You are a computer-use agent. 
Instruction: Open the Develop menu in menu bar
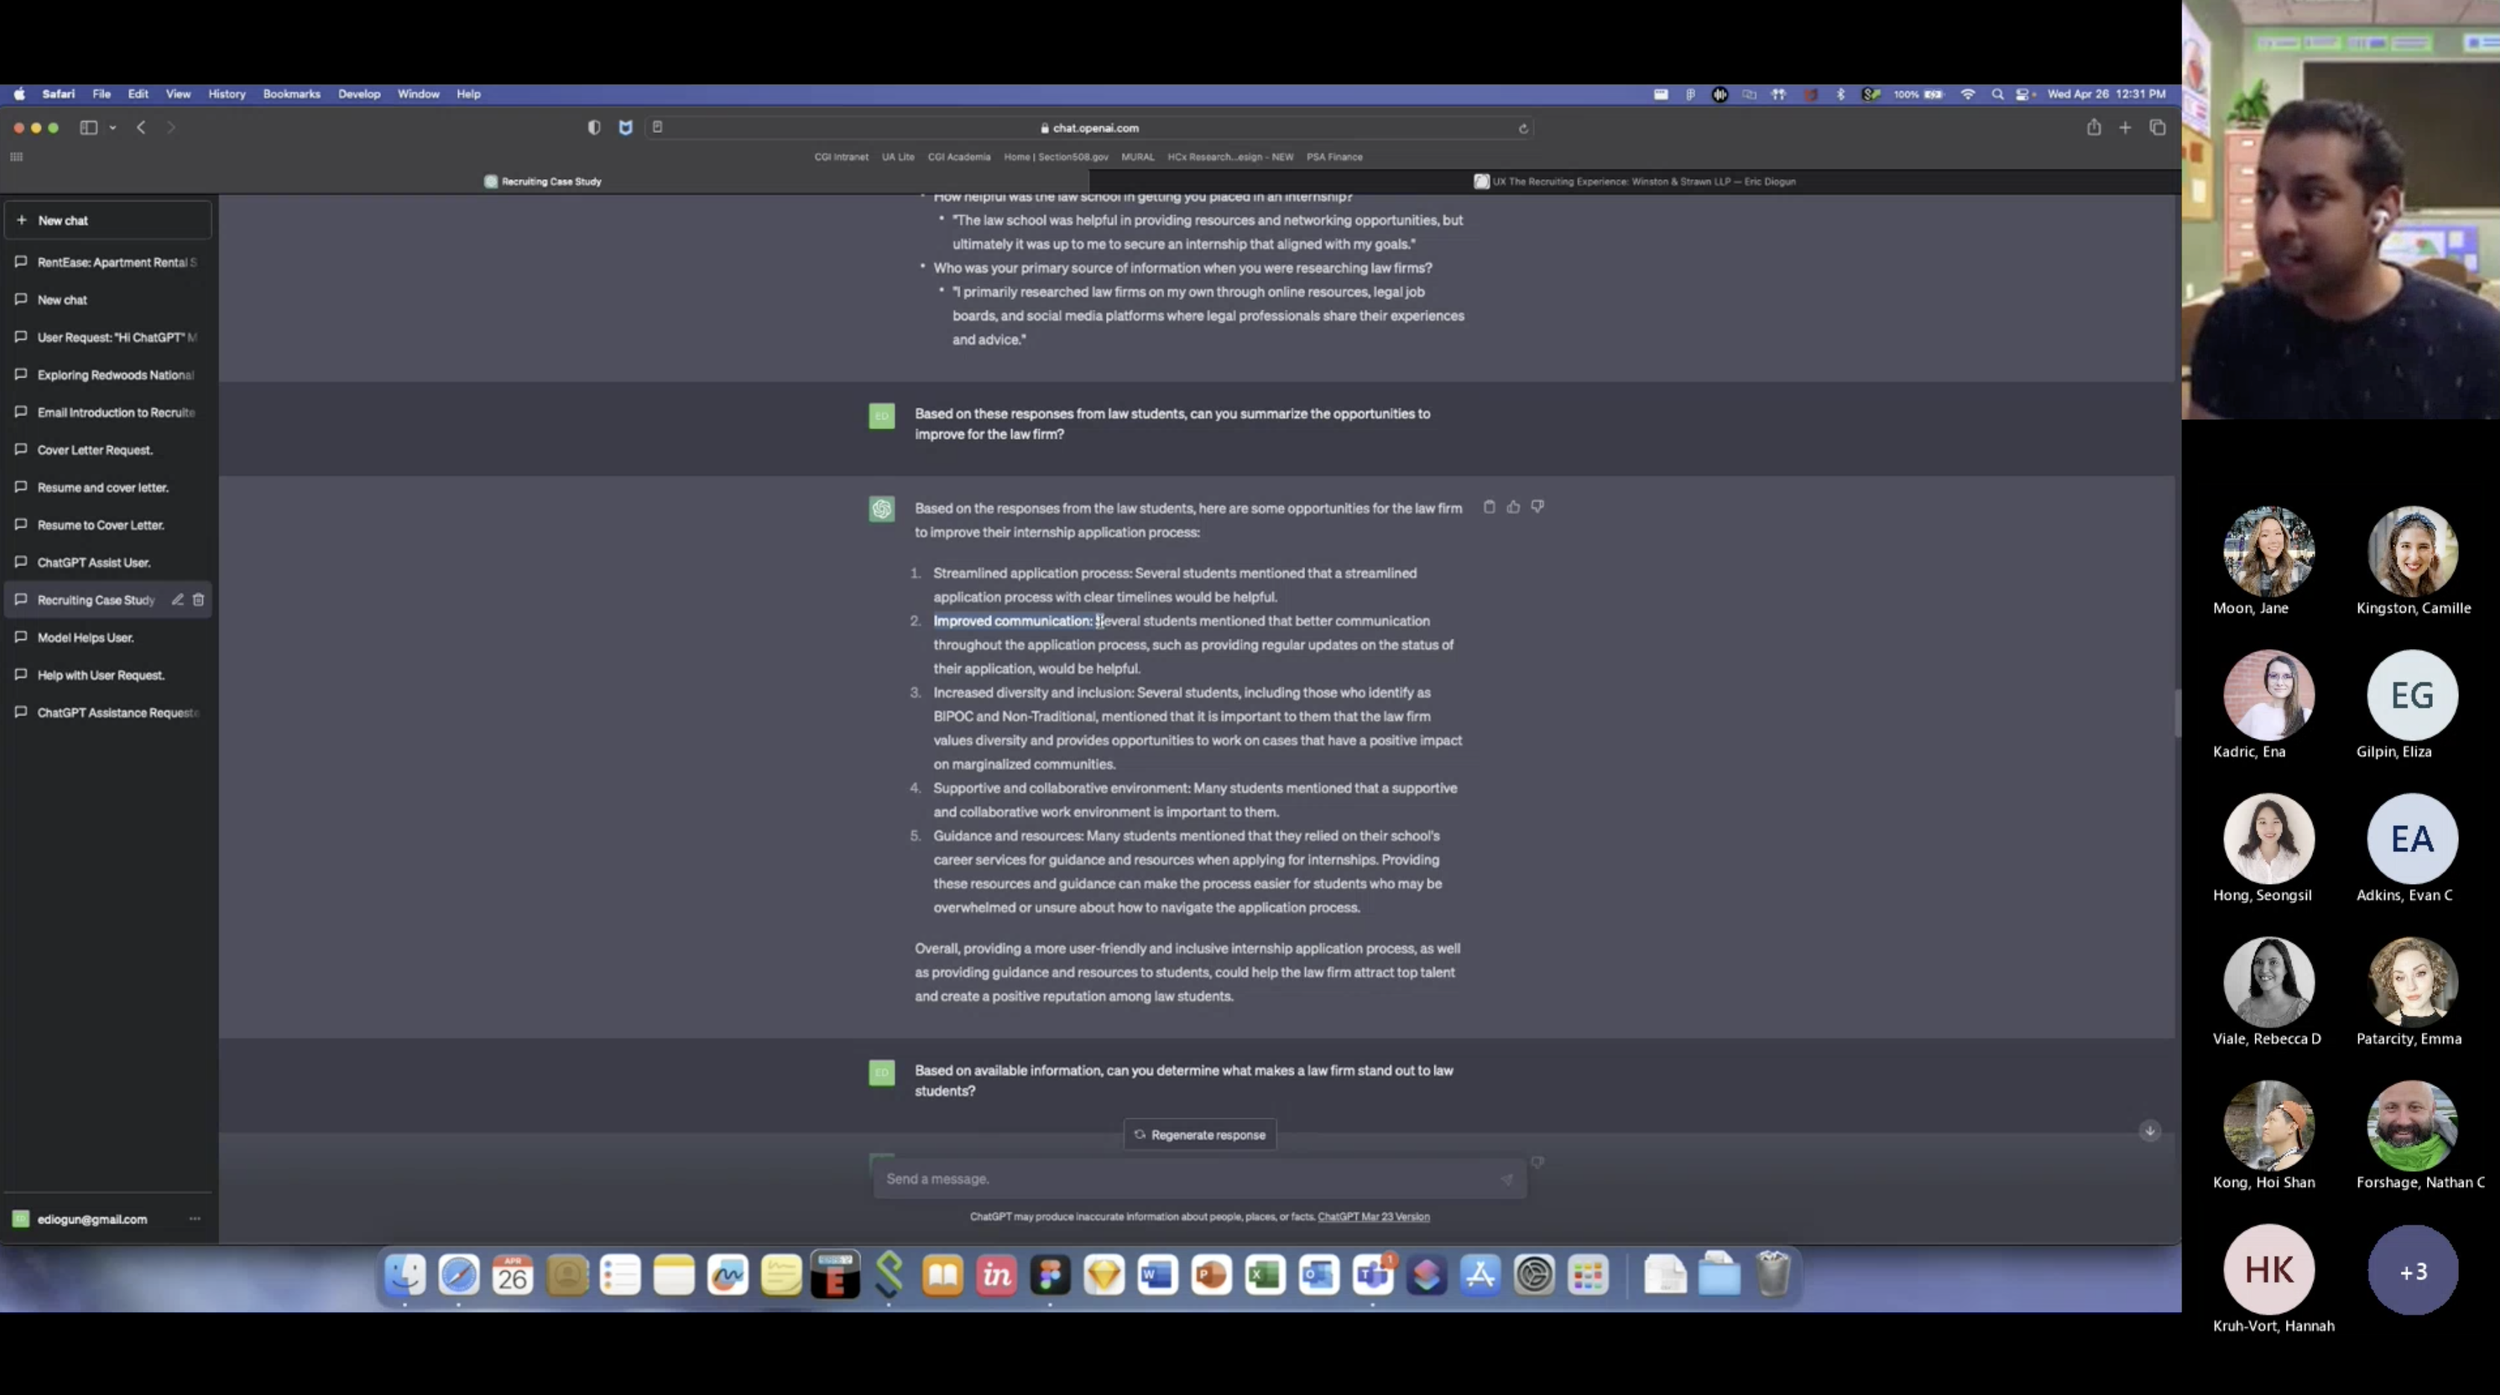point(358,94)
